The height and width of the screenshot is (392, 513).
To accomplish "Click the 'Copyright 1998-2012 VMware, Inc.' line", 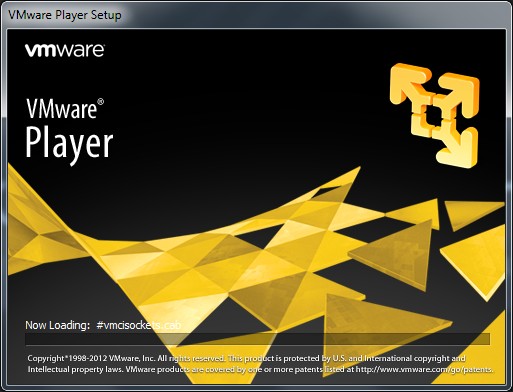I will [x=91, y=358].
